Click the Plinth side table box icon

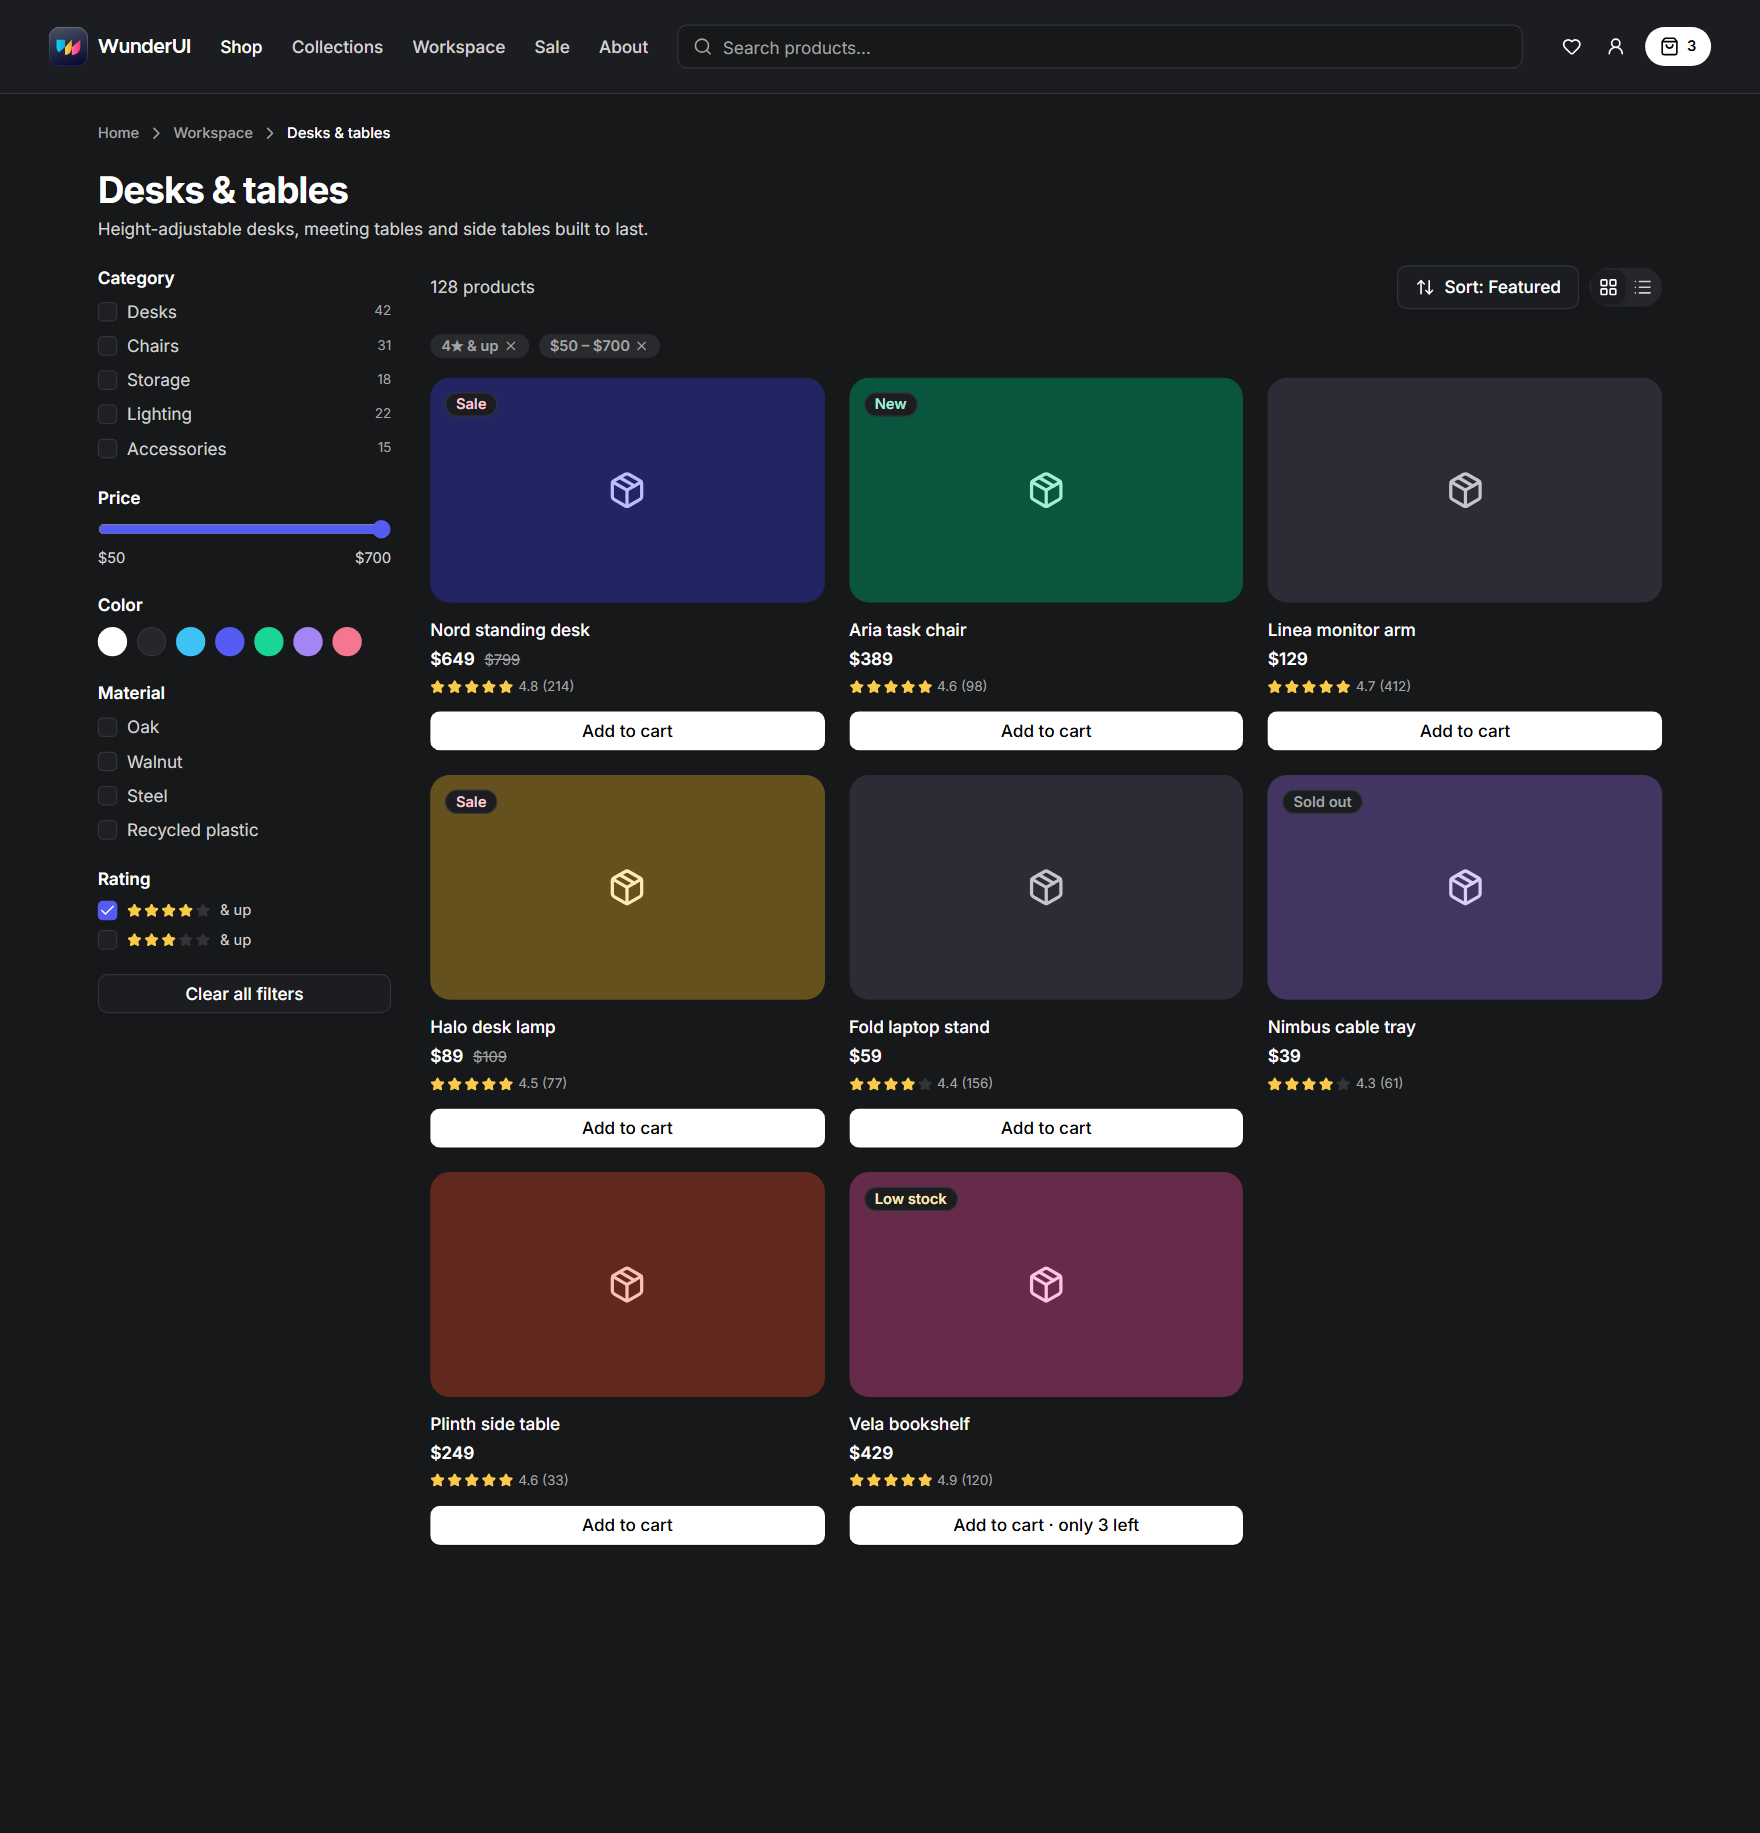point(627,1284)
